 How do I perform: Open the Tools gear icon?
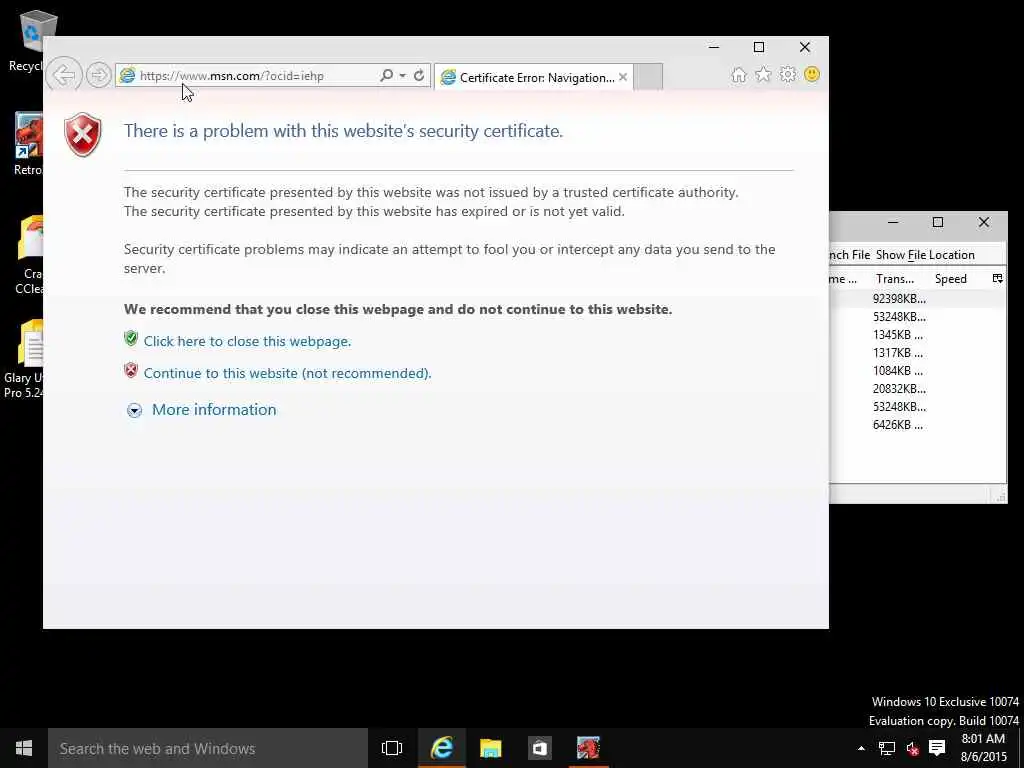788,74
